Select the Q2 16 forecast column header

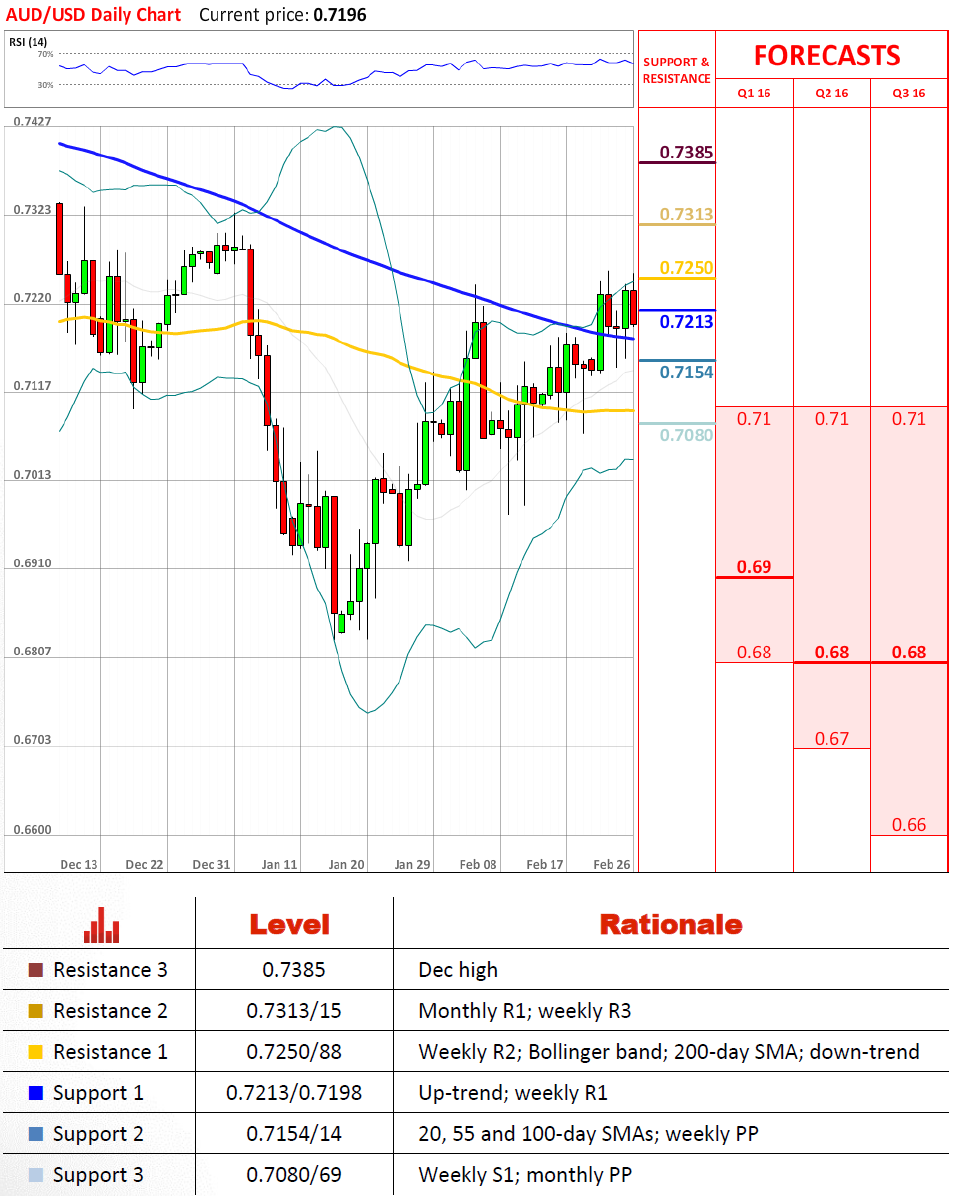click(x=832, y=93)
